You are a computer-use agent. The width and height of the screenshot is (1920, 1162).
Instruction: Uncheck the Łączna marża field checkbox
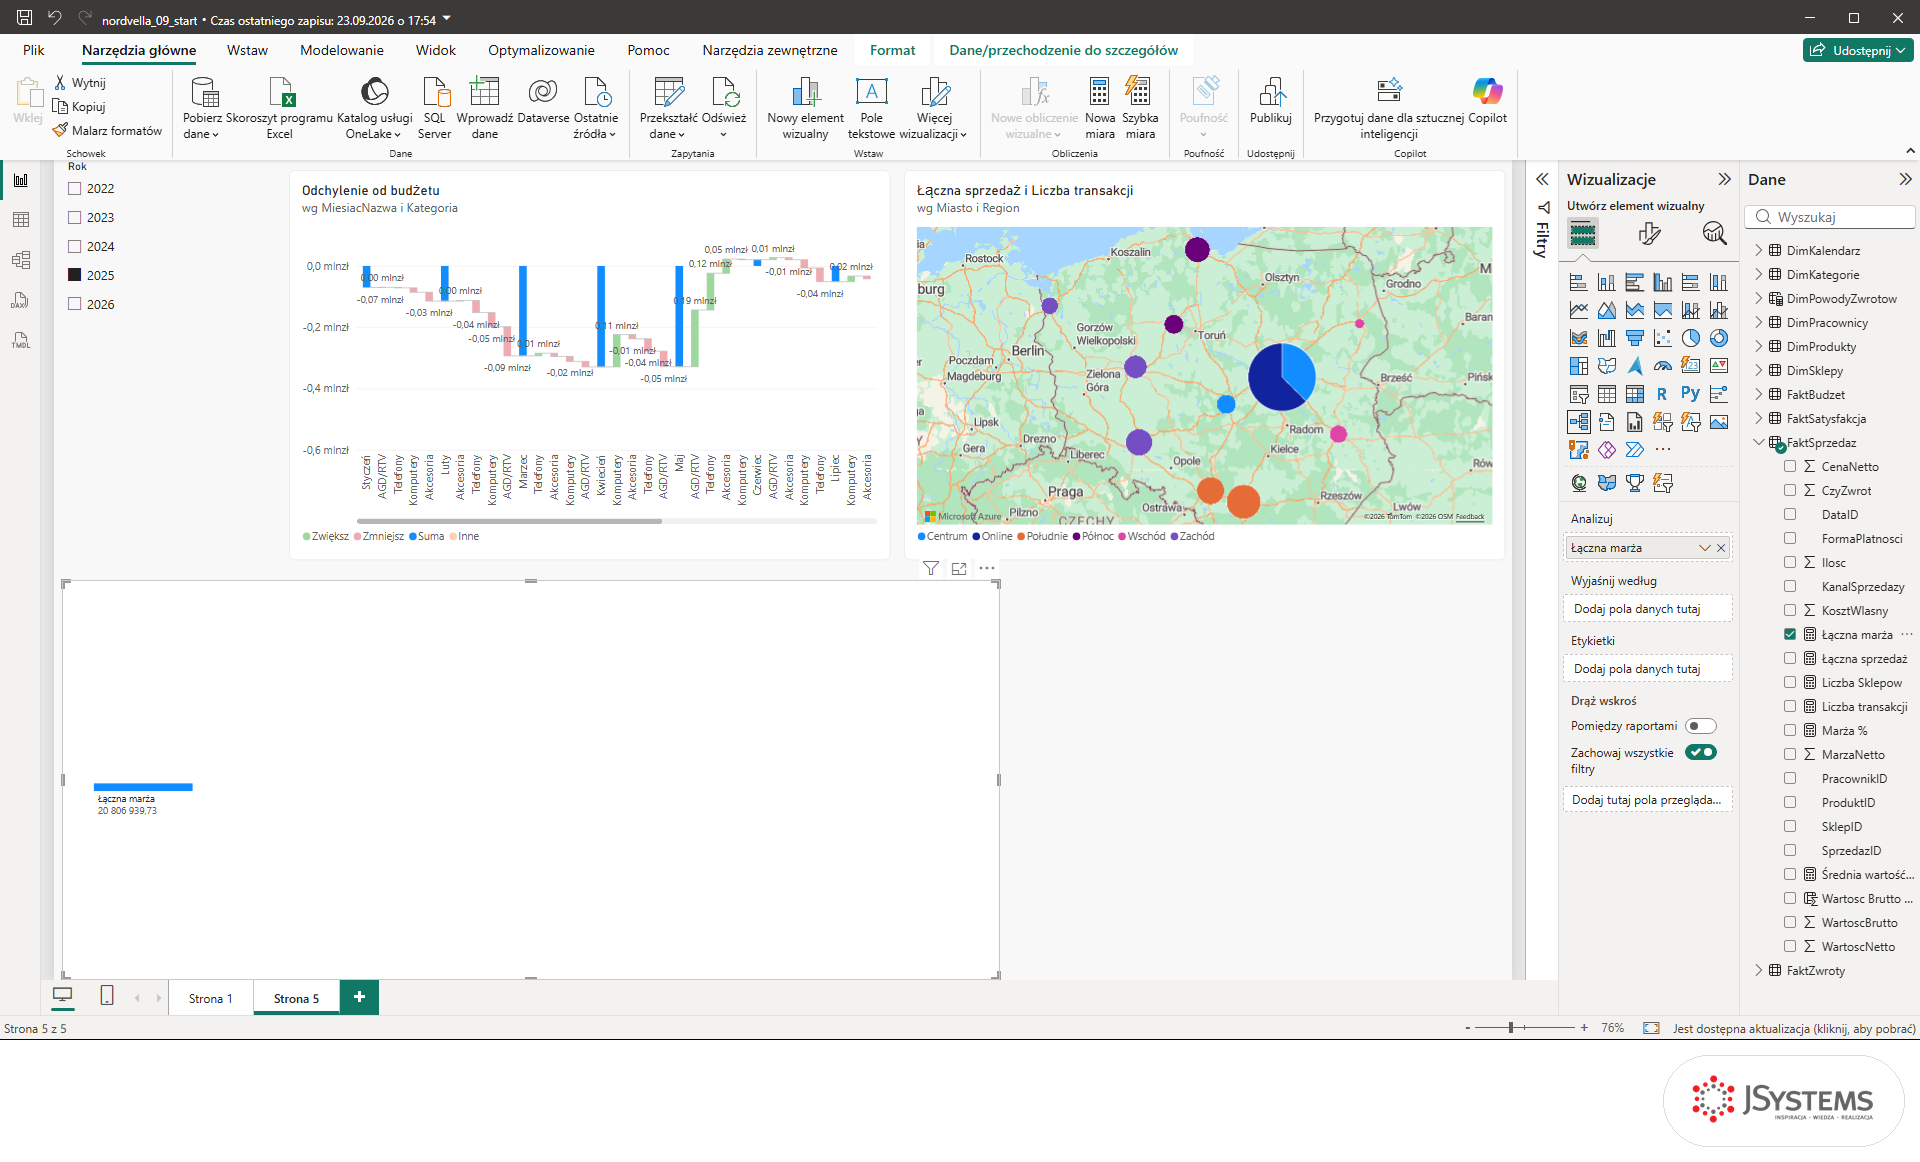1790,634
